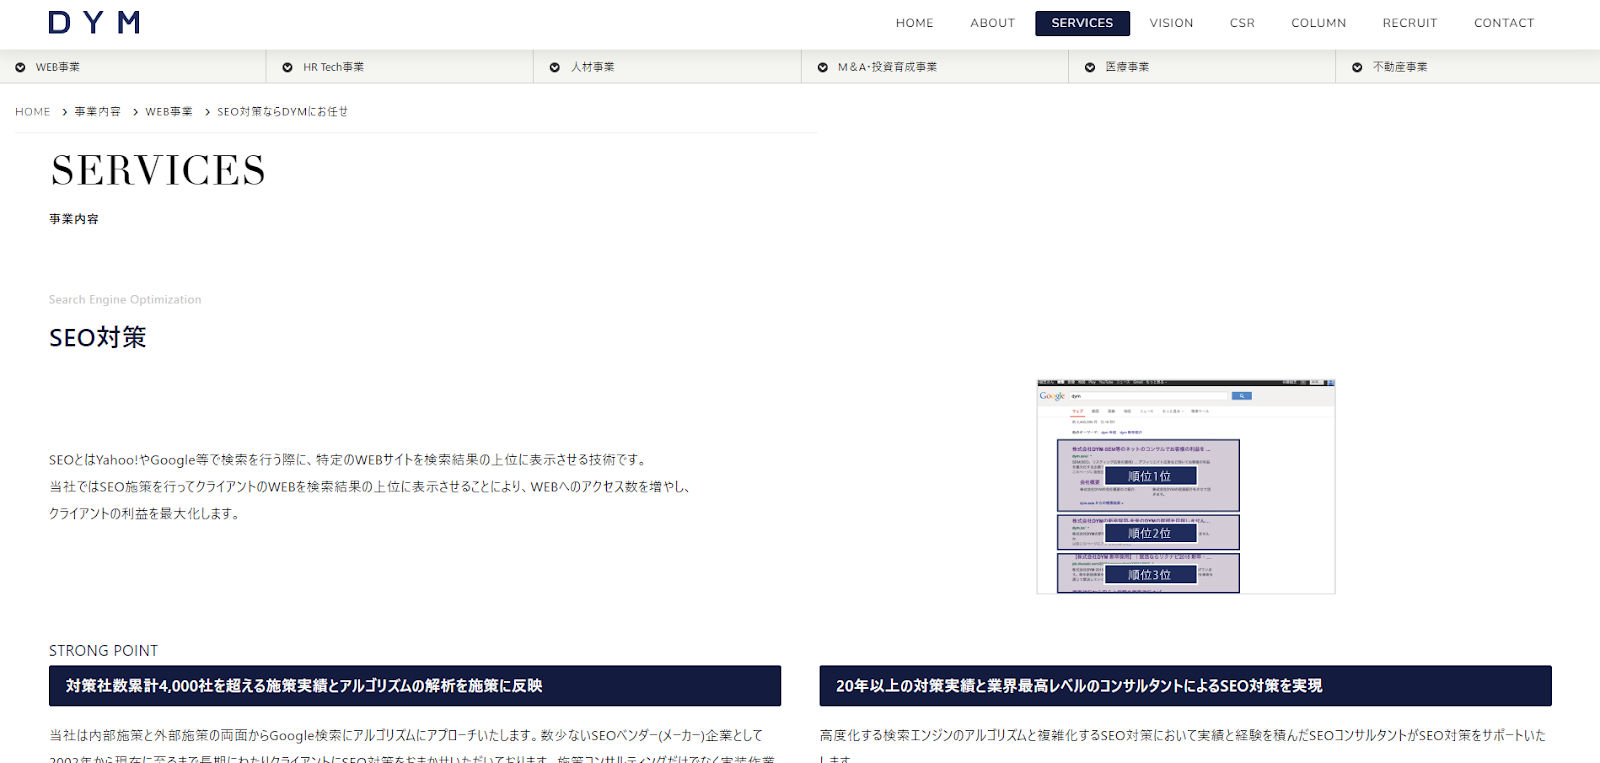Screen dimensions: 1600x763
Task: Click the SEO対策ならDYMにお任せ breadcrumb
Action: click(282, 112)
